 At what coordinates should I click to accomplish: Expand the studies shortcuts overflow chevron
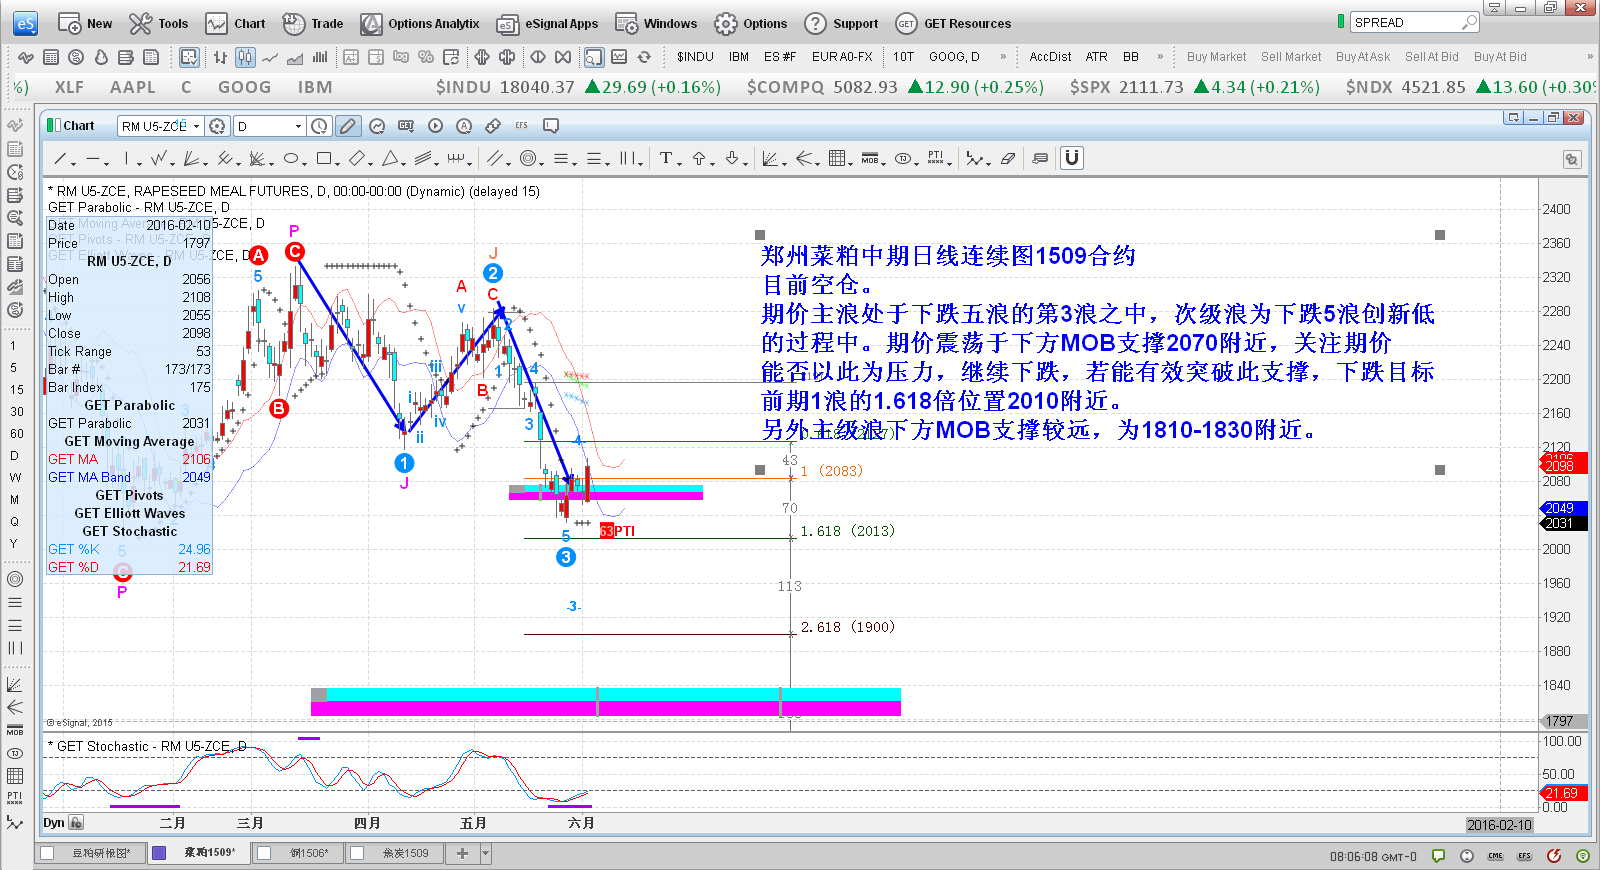pyautogui.click(x=1160, y=57)
